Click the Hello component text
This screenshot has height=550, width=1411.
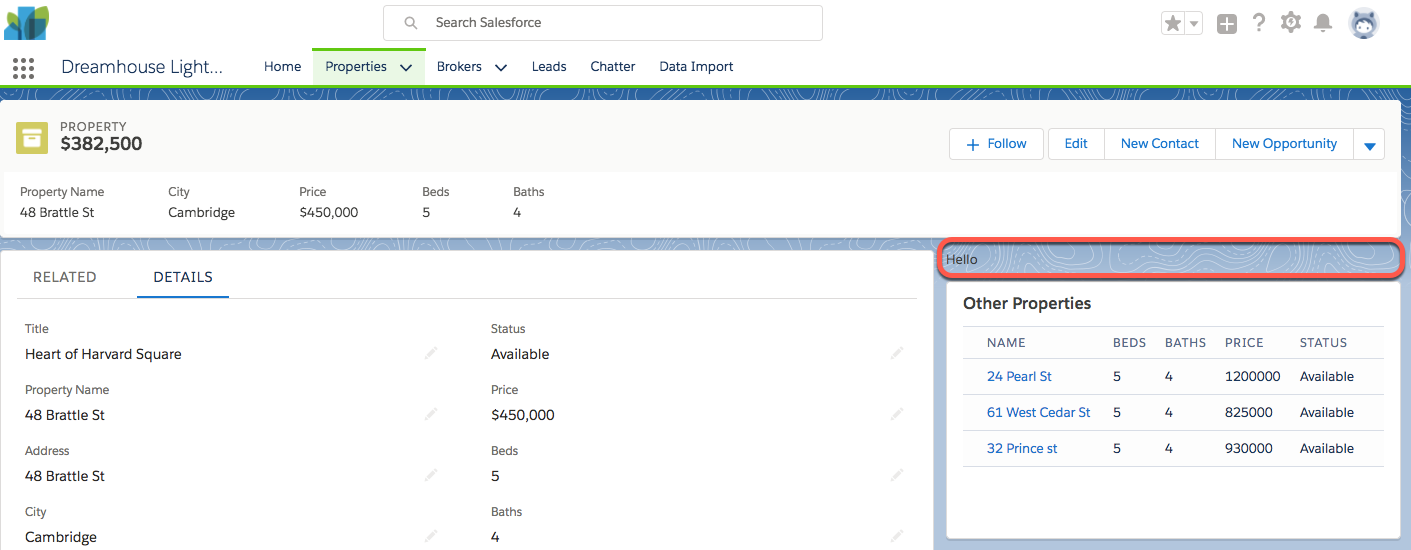(x=962, y=260)
